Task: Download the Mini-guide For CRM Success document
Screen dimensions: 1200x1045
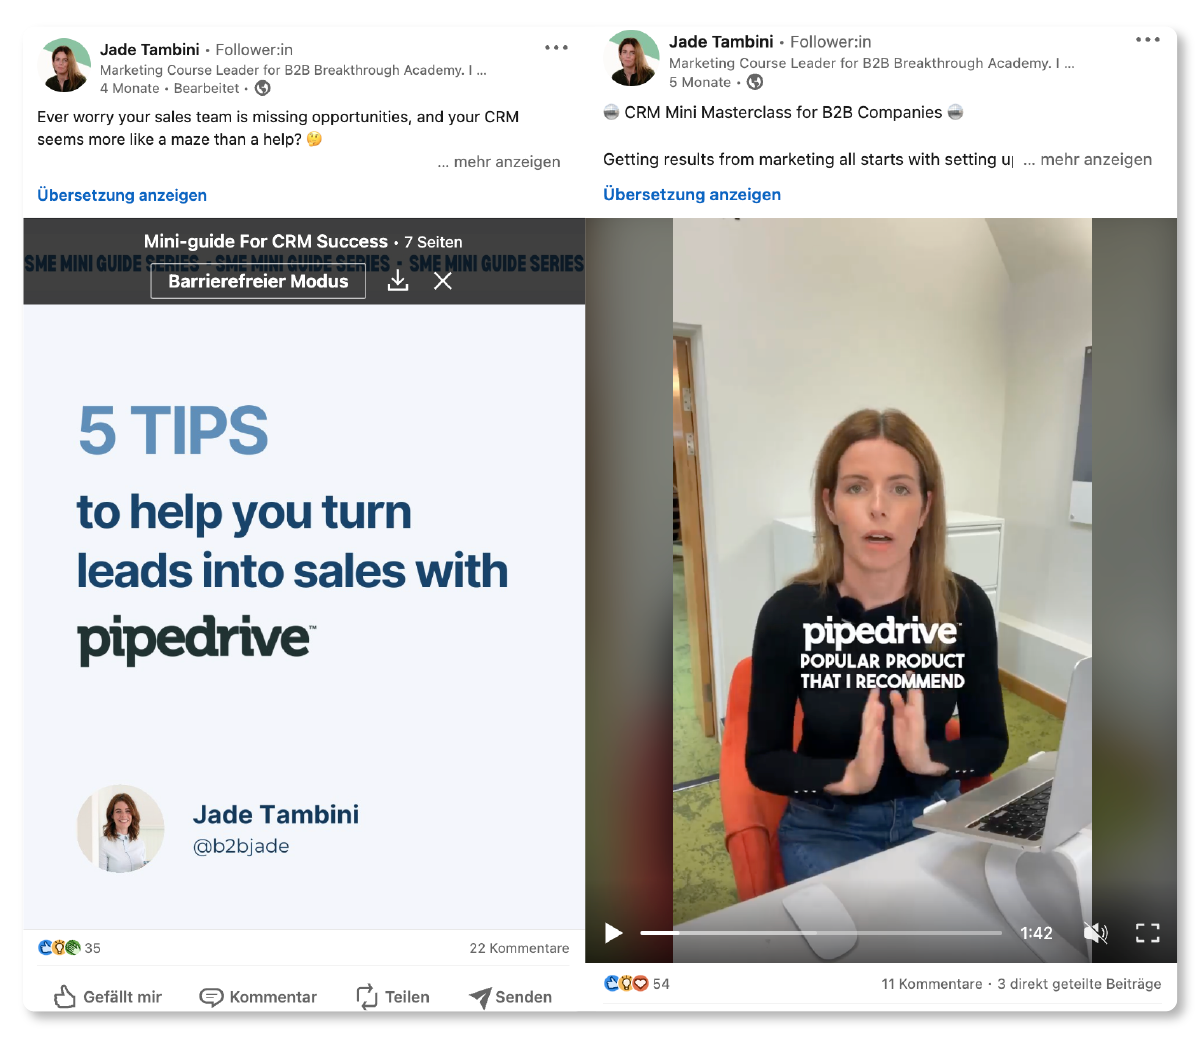Action: (398, 281)
